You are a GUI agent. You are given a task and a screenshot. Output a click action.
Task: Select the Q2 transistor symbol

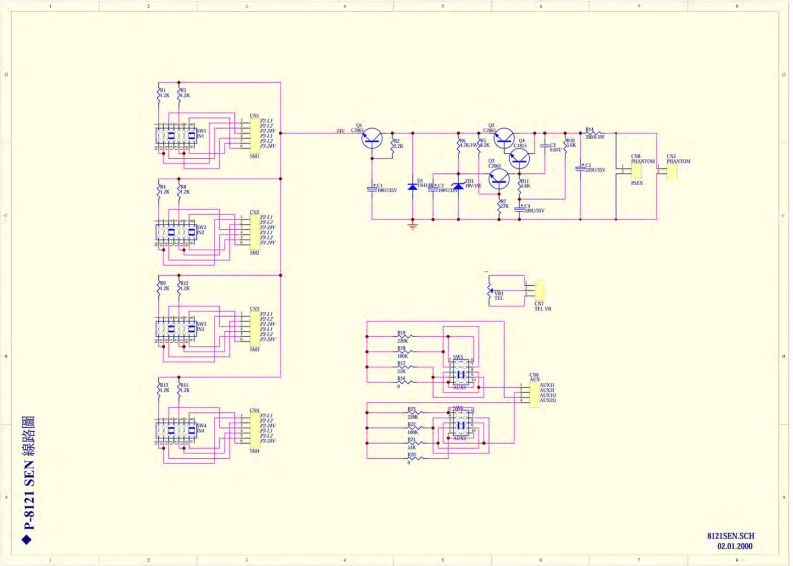[x=505, y=138]
